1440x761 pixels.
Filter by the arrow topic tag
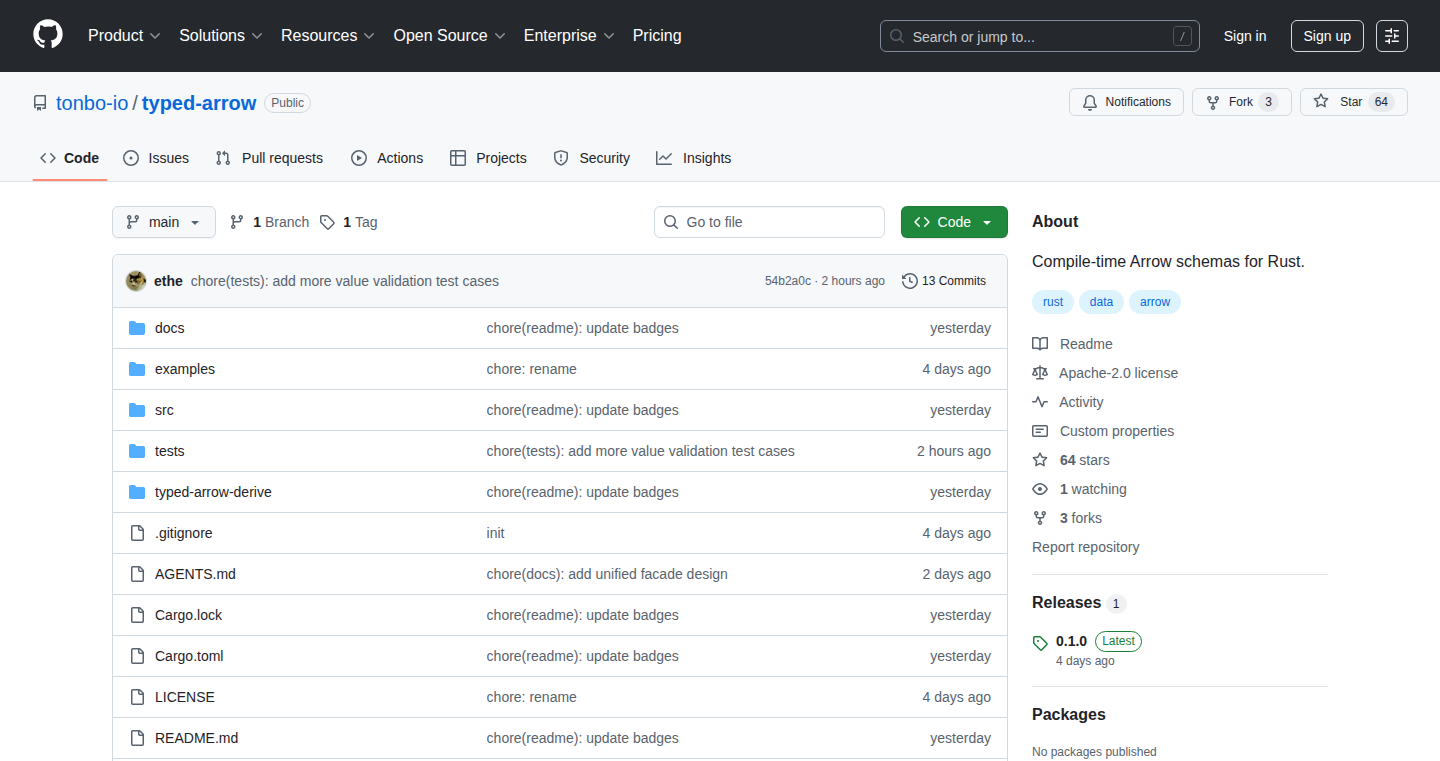(x=1155, y=302)
